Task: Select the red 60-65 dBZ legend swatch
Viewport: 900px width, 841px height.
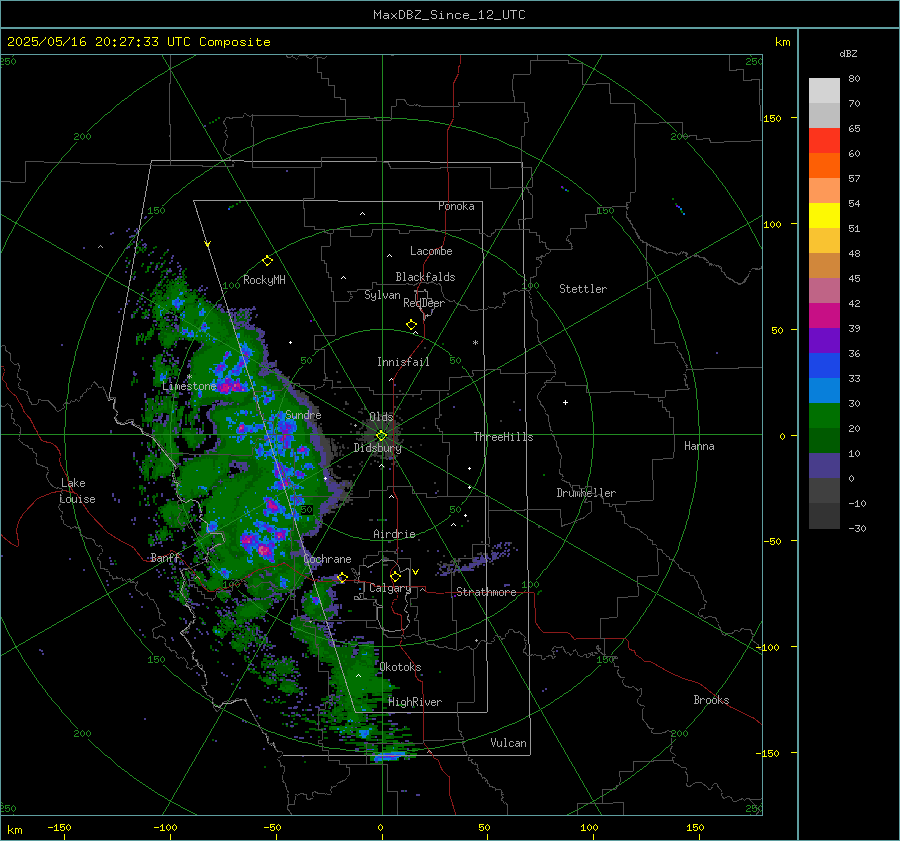Action: tap(824, 141)
